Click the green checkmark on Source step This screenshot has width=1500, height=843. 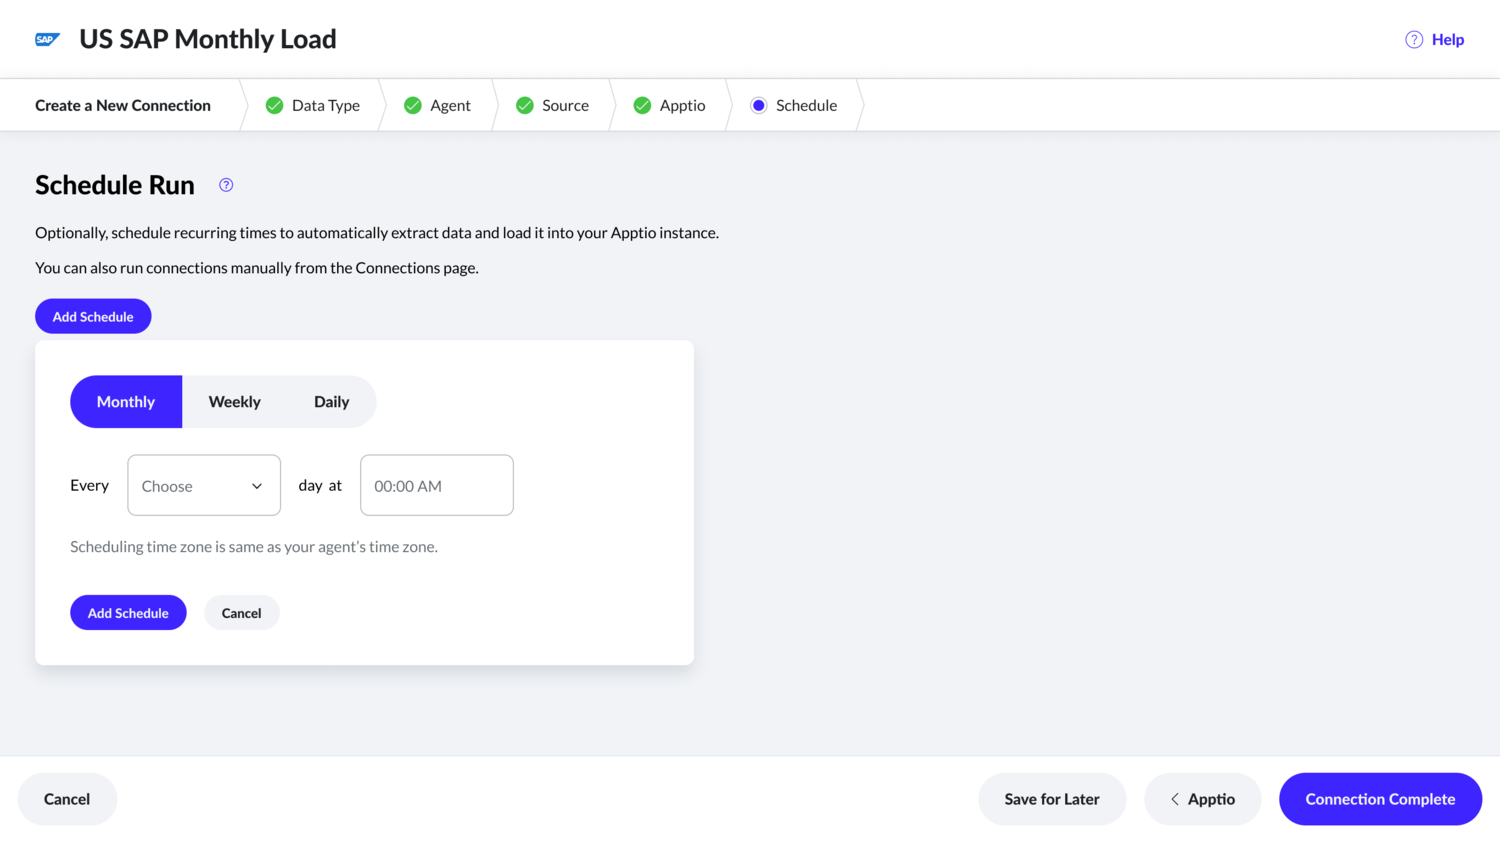pyautogui.click(x=524, y=104)
